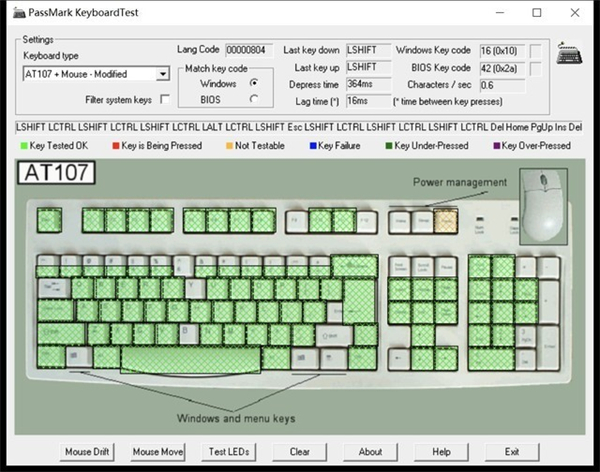Click the F1 key on keyboard image
The height and width of the screenshot is (472, 600).
click(93, 219)
